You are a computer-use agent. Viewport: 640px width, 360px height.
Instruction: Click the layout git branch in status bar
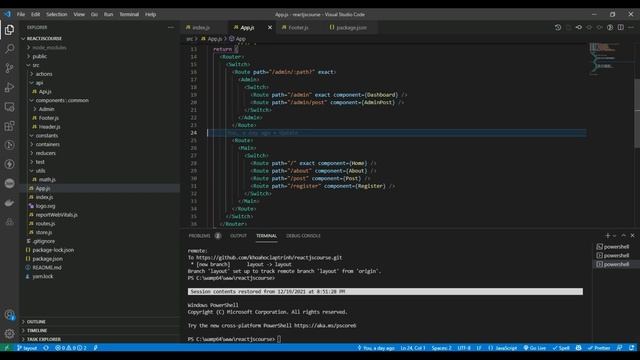[x=27, y=348]
